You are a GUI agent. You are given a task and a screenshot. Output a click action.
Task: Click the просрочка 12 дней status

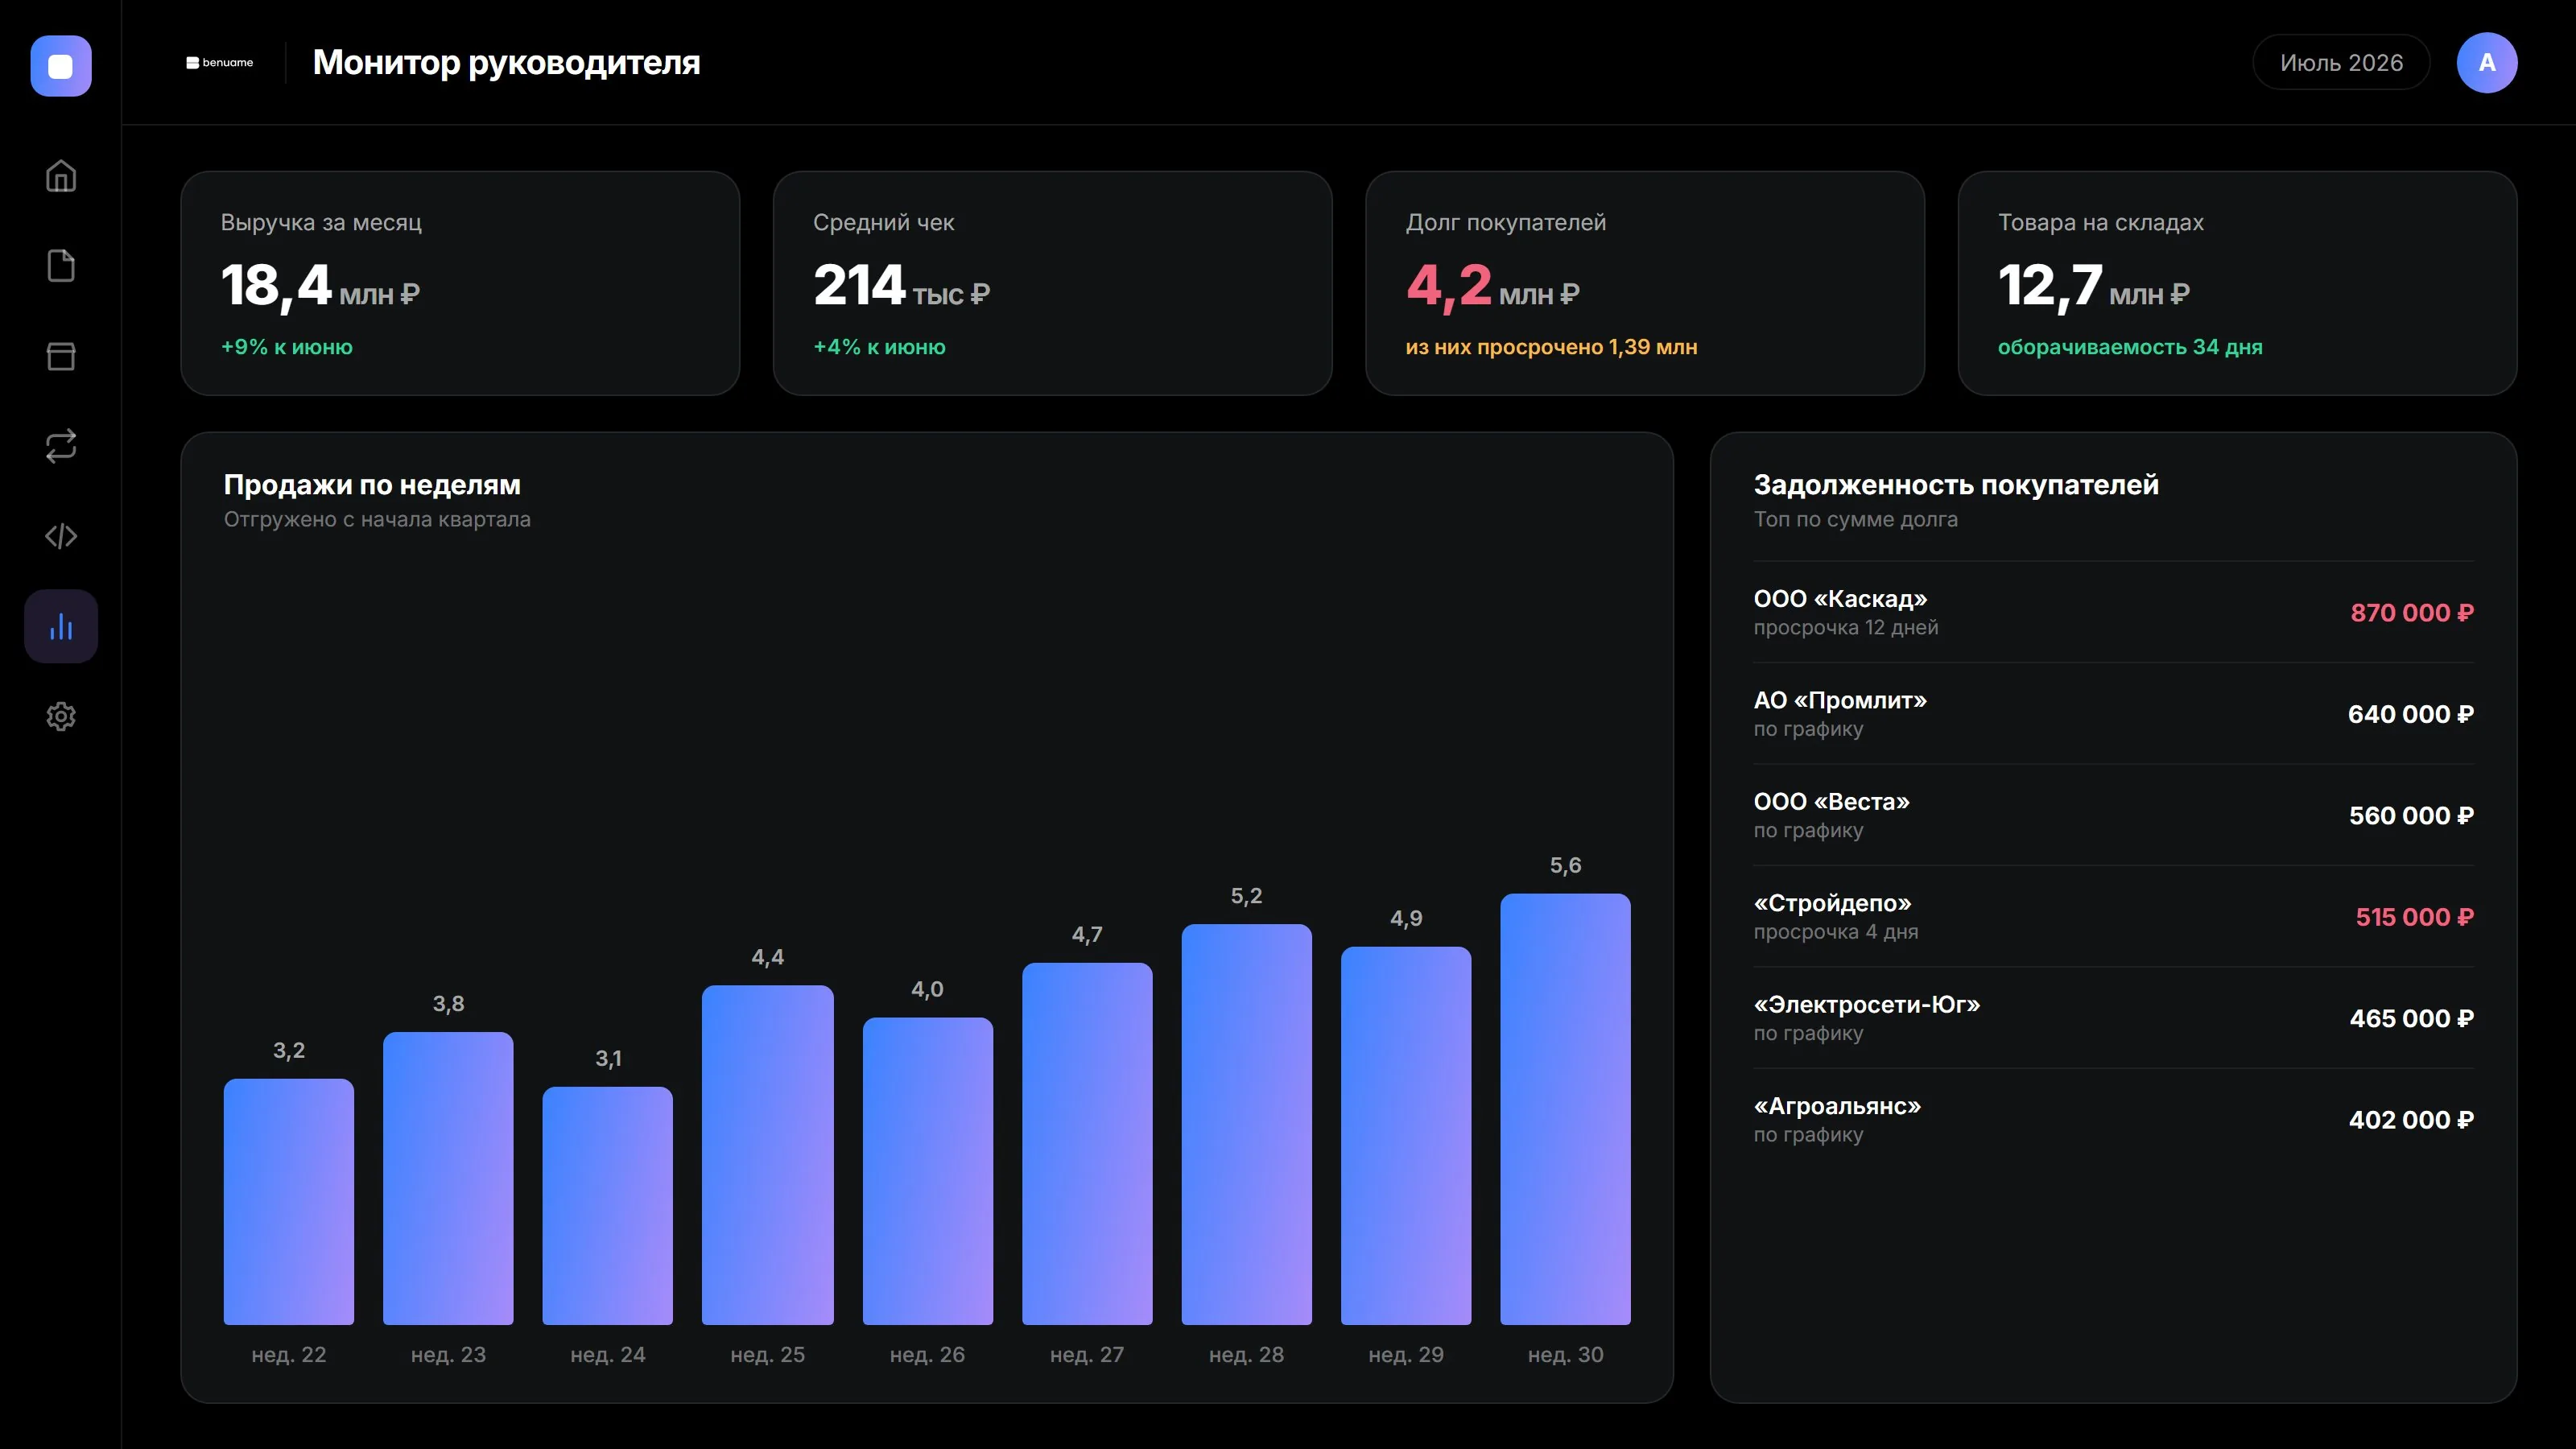1846,628
